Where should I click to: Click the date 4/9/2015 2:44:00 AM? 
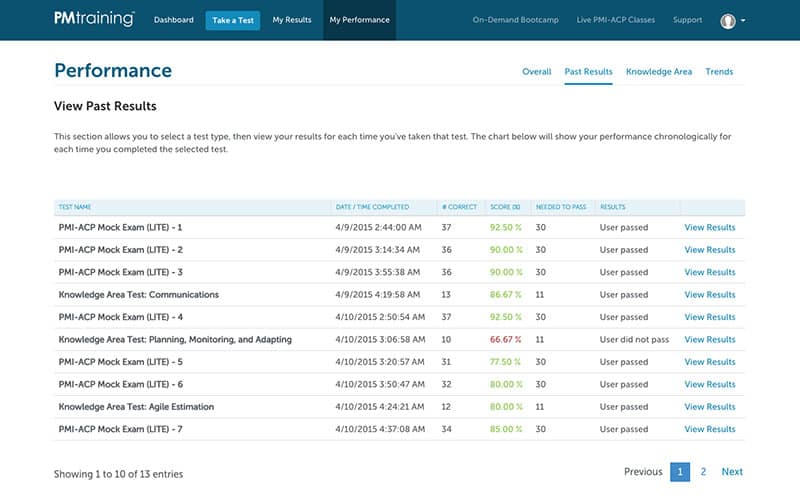point(378,228)
